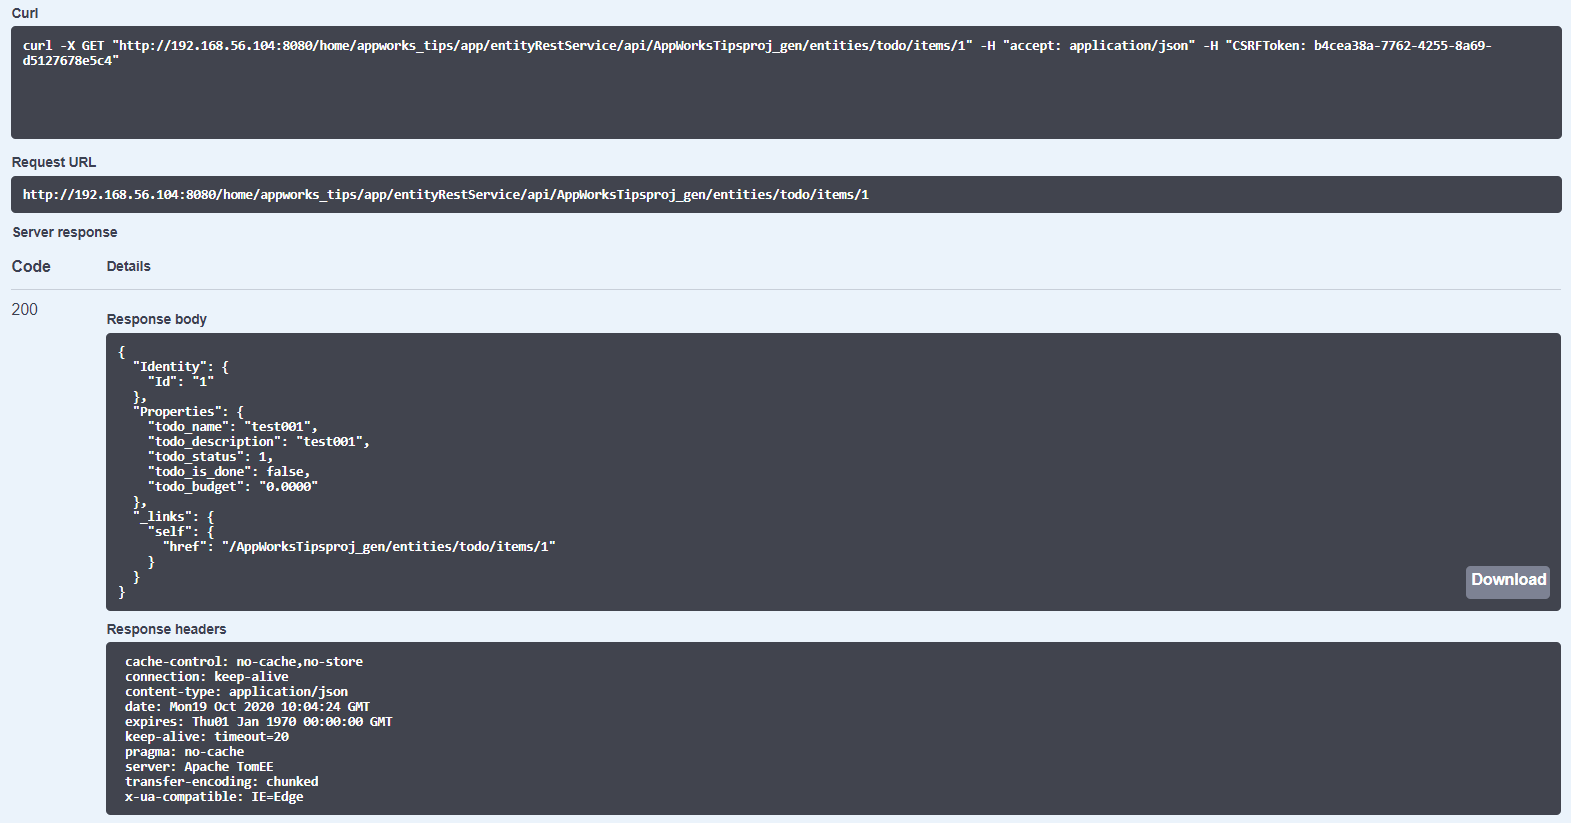Screen dimensions: 1571x823
Task: Click the x-ua-compatible: IE=Edge header
Action: point(214,797)
